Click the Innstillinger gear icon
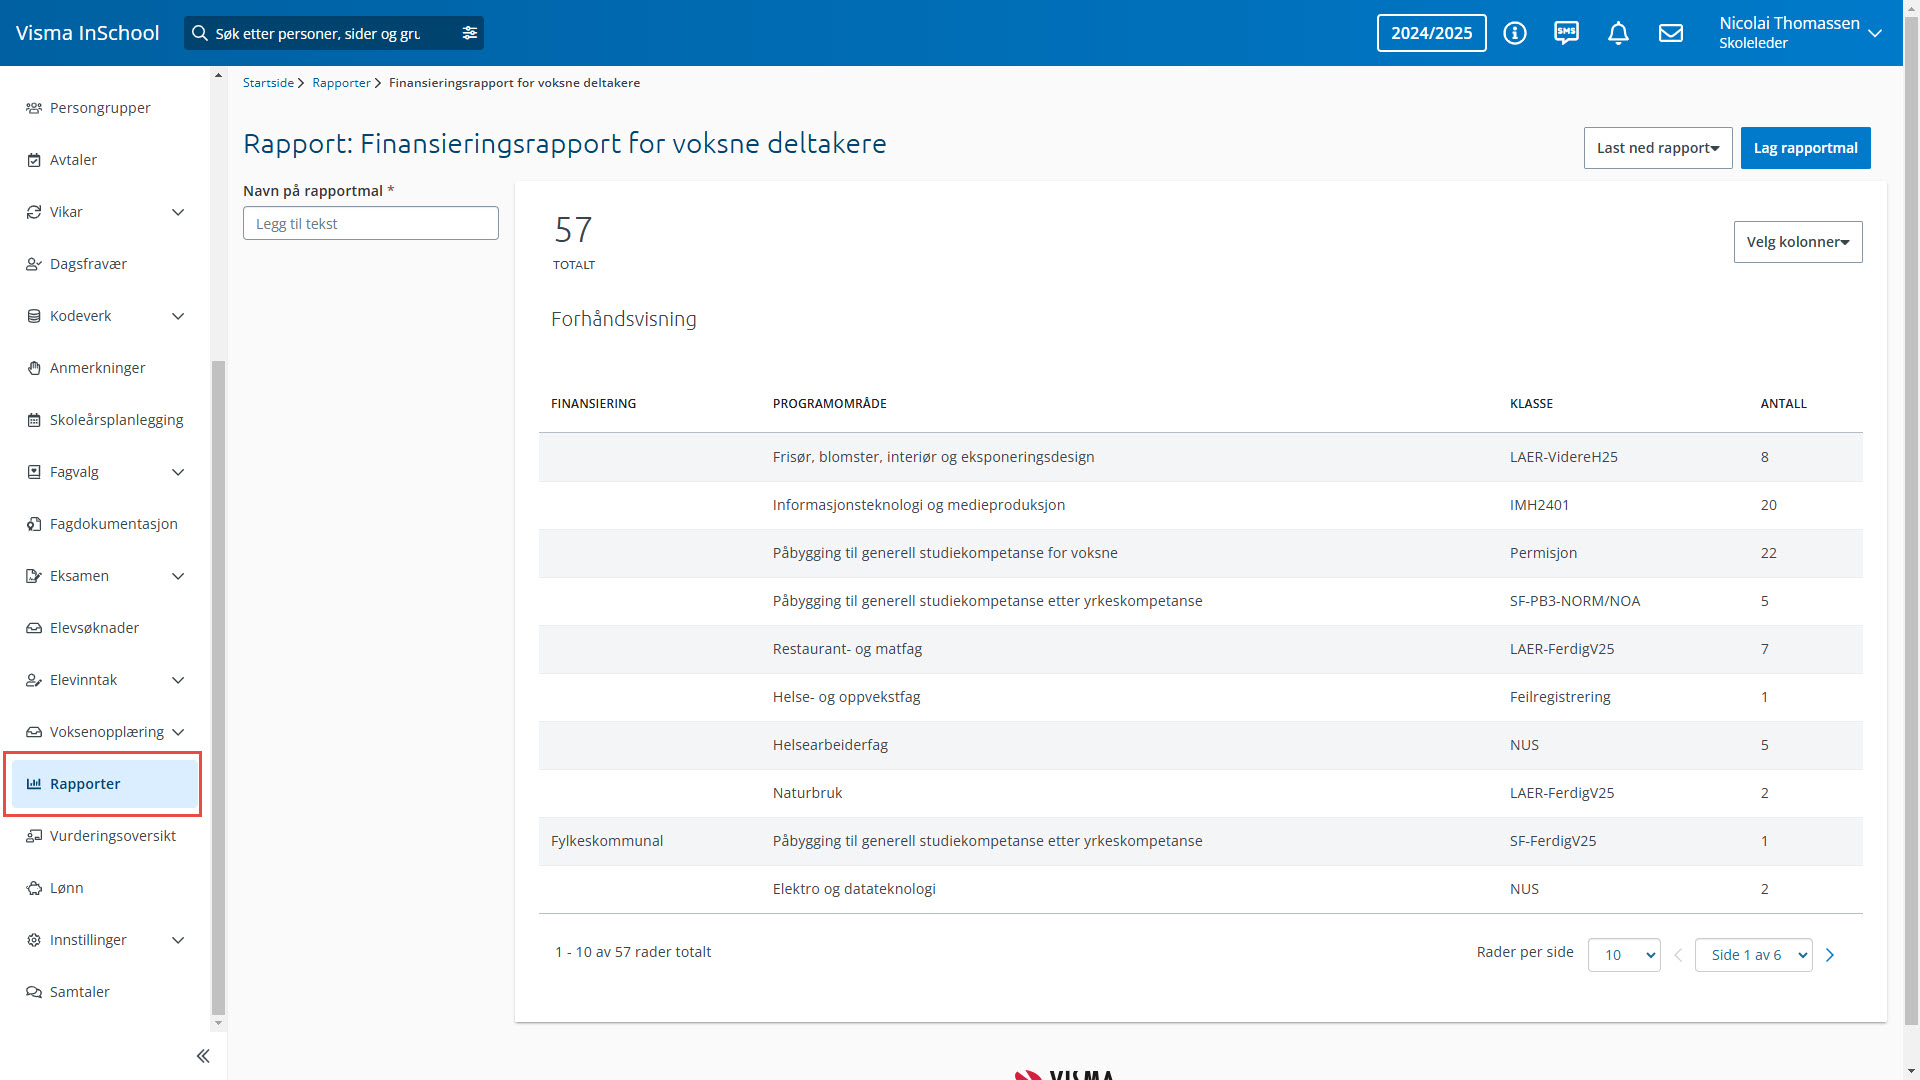1920x1080 pixels. 34,940
